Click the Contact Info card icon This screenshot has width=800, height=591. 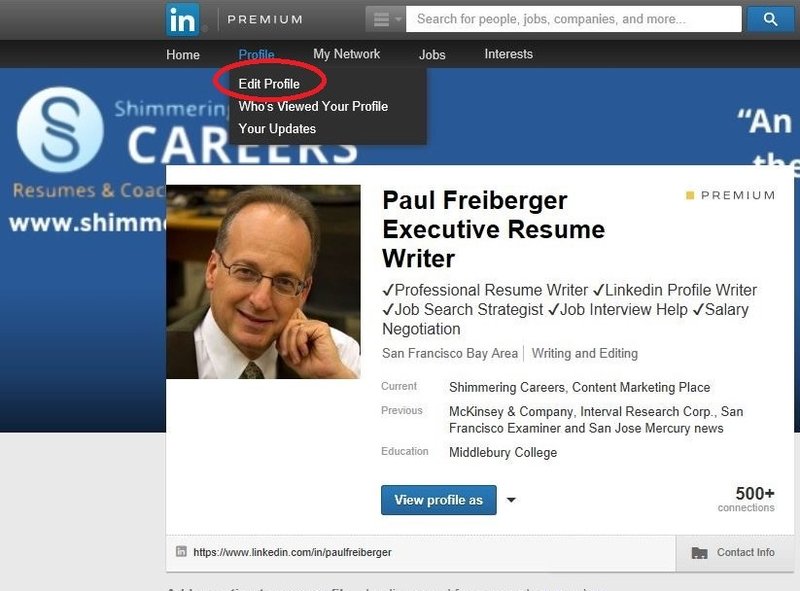[x=699, y=553]
